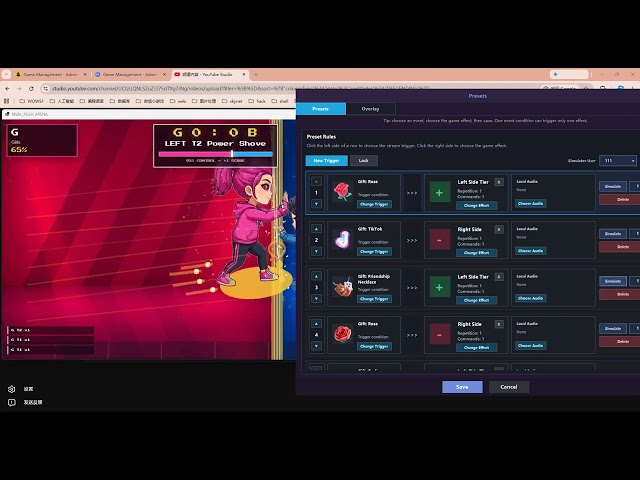This screenshot has width=640, height=480.
Task: Change Trigger for the TikTok gift rule
Action: click(x=374, y=251)
